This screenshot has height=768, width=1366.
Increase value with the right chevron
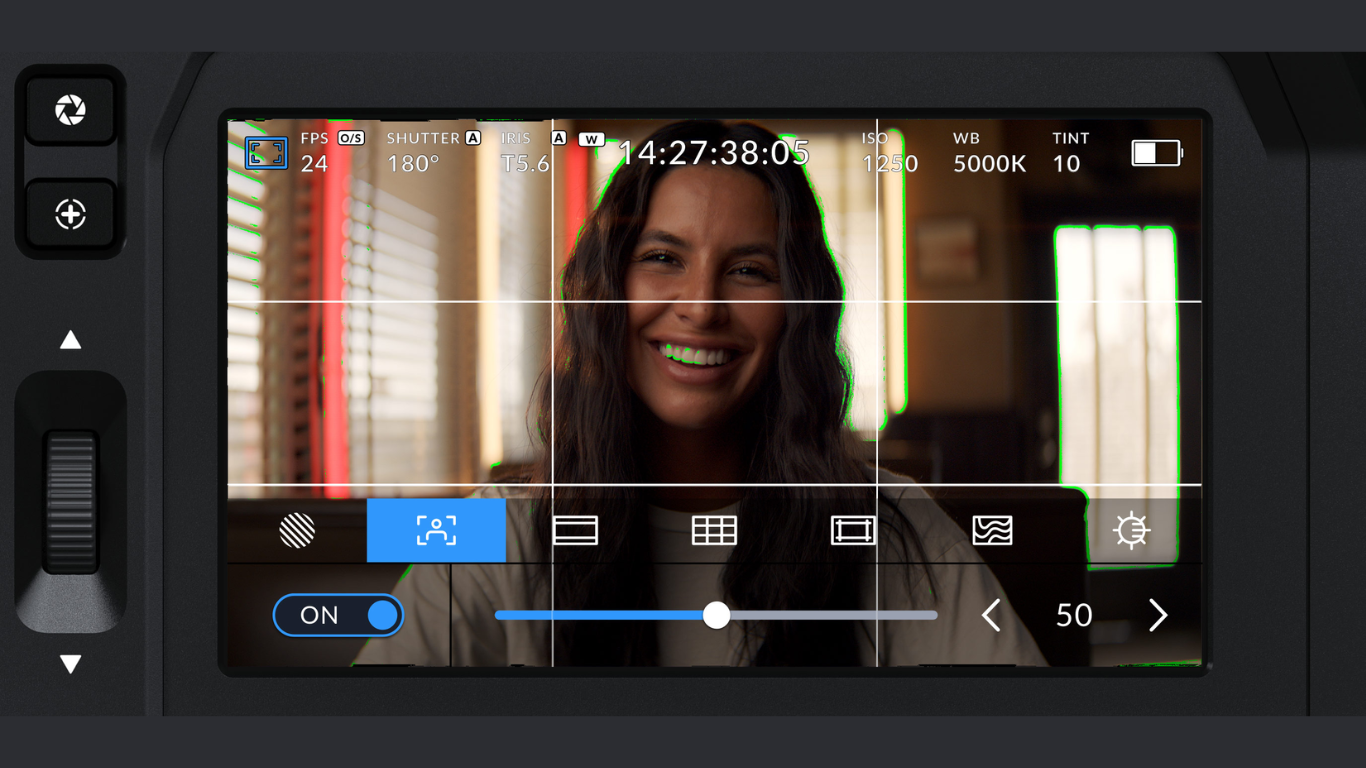point(1158,615)
